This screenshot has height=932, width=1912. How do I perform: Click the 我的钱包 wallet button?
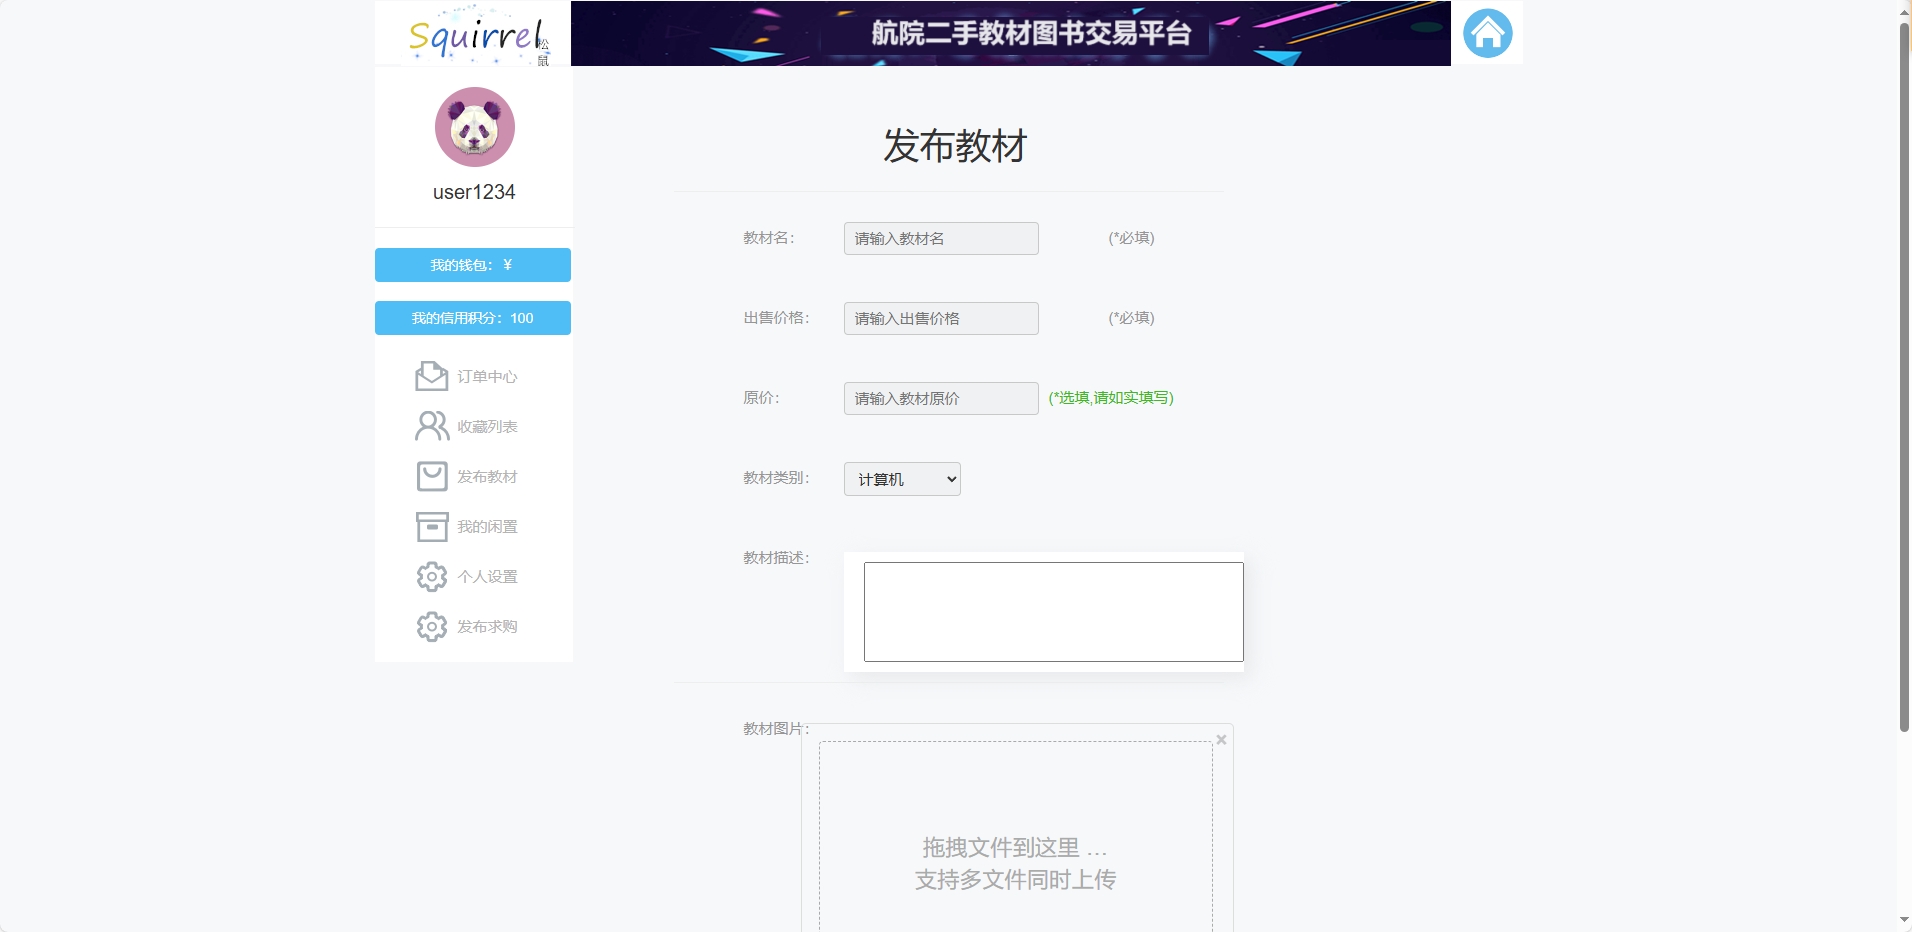[472, 265]
